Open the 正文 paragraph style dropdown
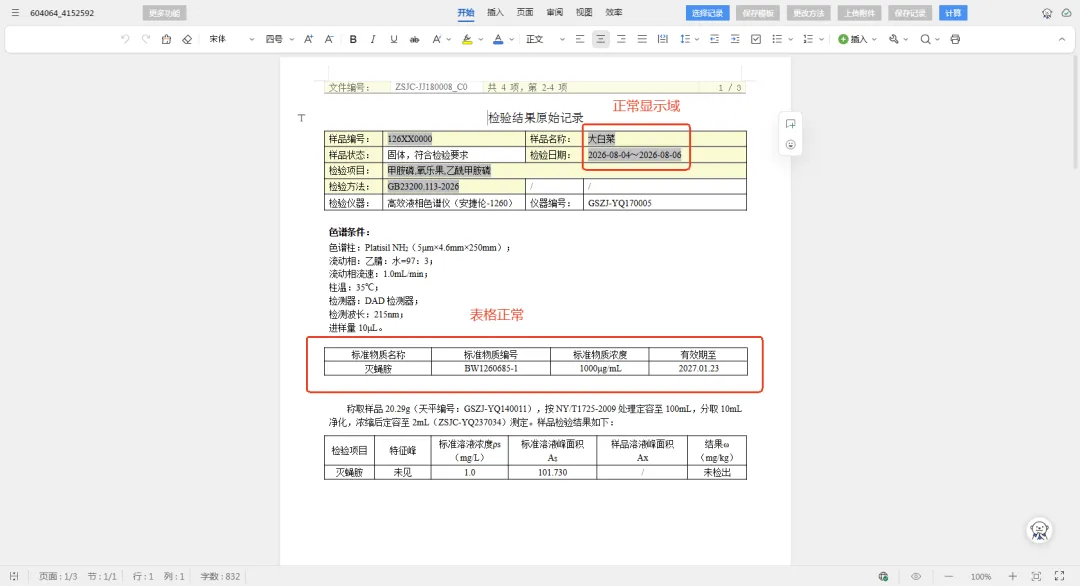1080x586 pixels. tap(545, 39)
